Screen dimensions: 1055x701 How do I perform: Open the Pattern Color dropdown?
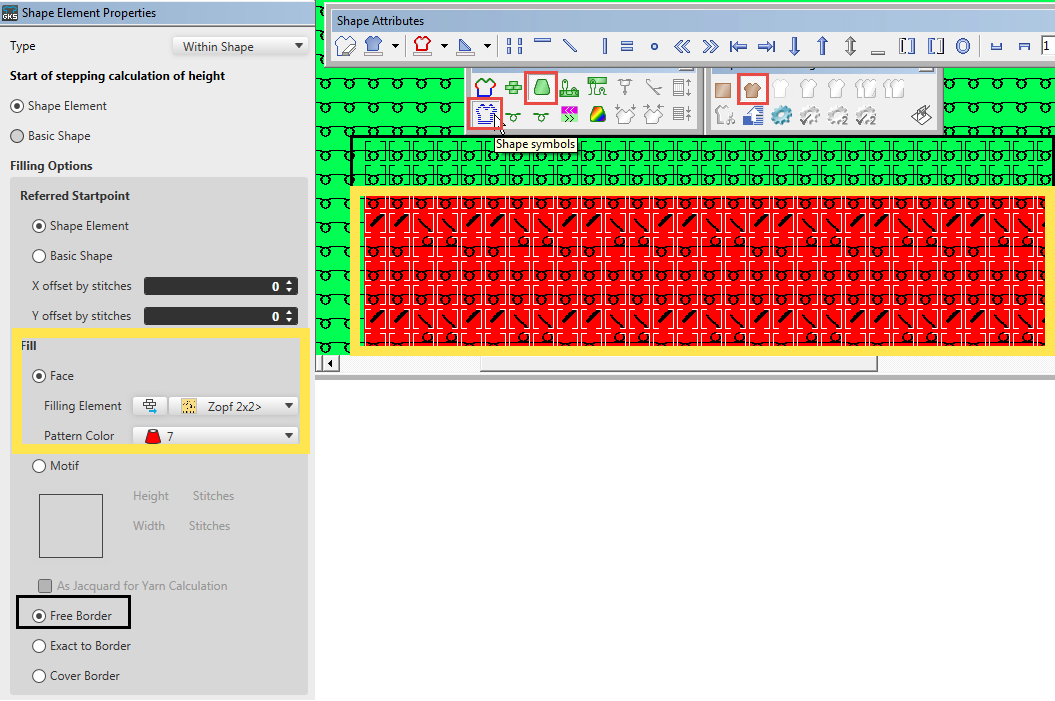(219, 436)
